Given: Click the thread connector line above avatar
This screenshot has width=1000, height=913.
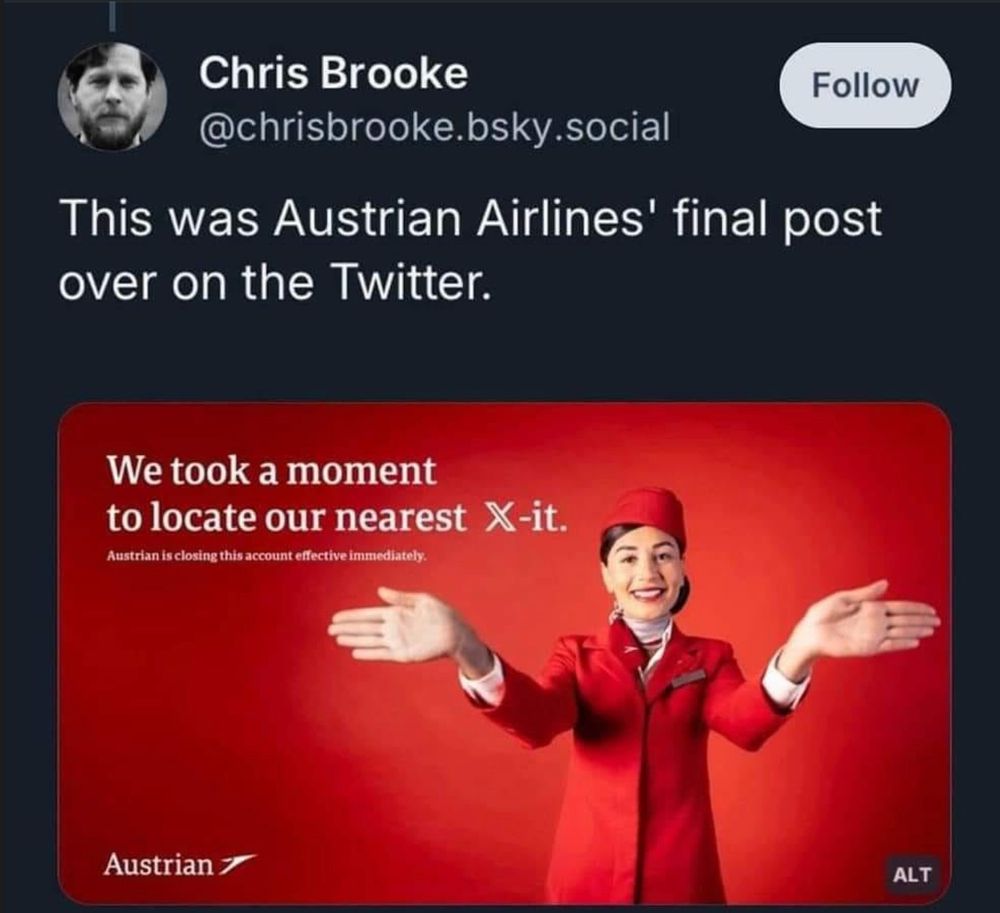Looking at the screenshot, I should 113,15.
